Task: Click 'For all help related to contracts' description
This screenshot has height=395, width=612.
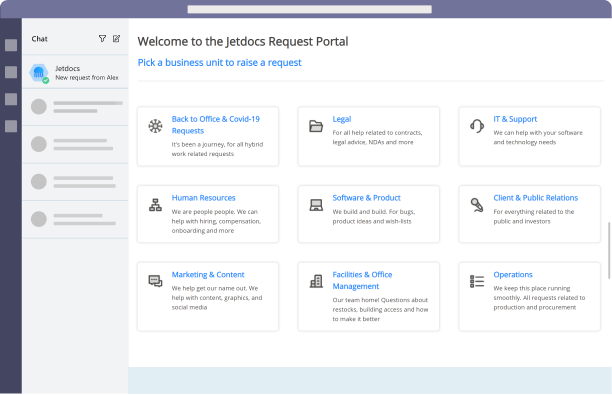Action: coord(377,137)
